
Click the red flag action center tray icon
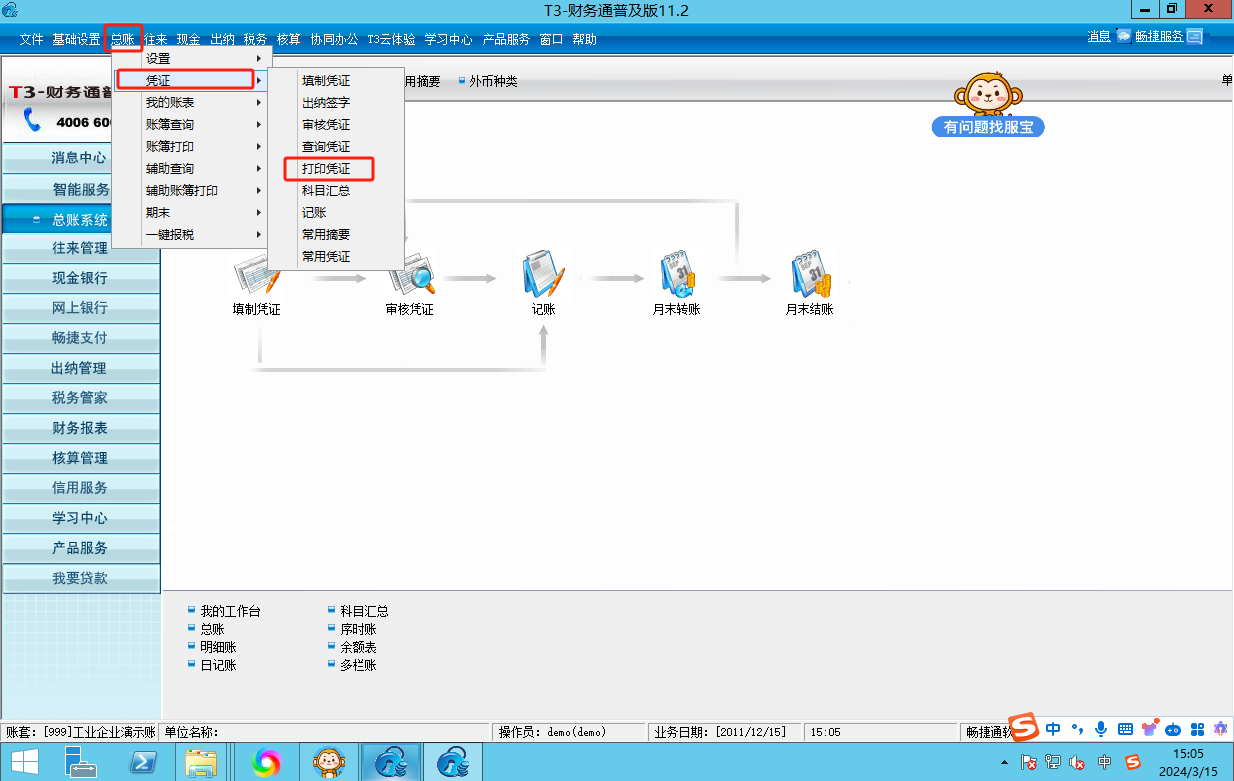click(x=1029, y=762)
